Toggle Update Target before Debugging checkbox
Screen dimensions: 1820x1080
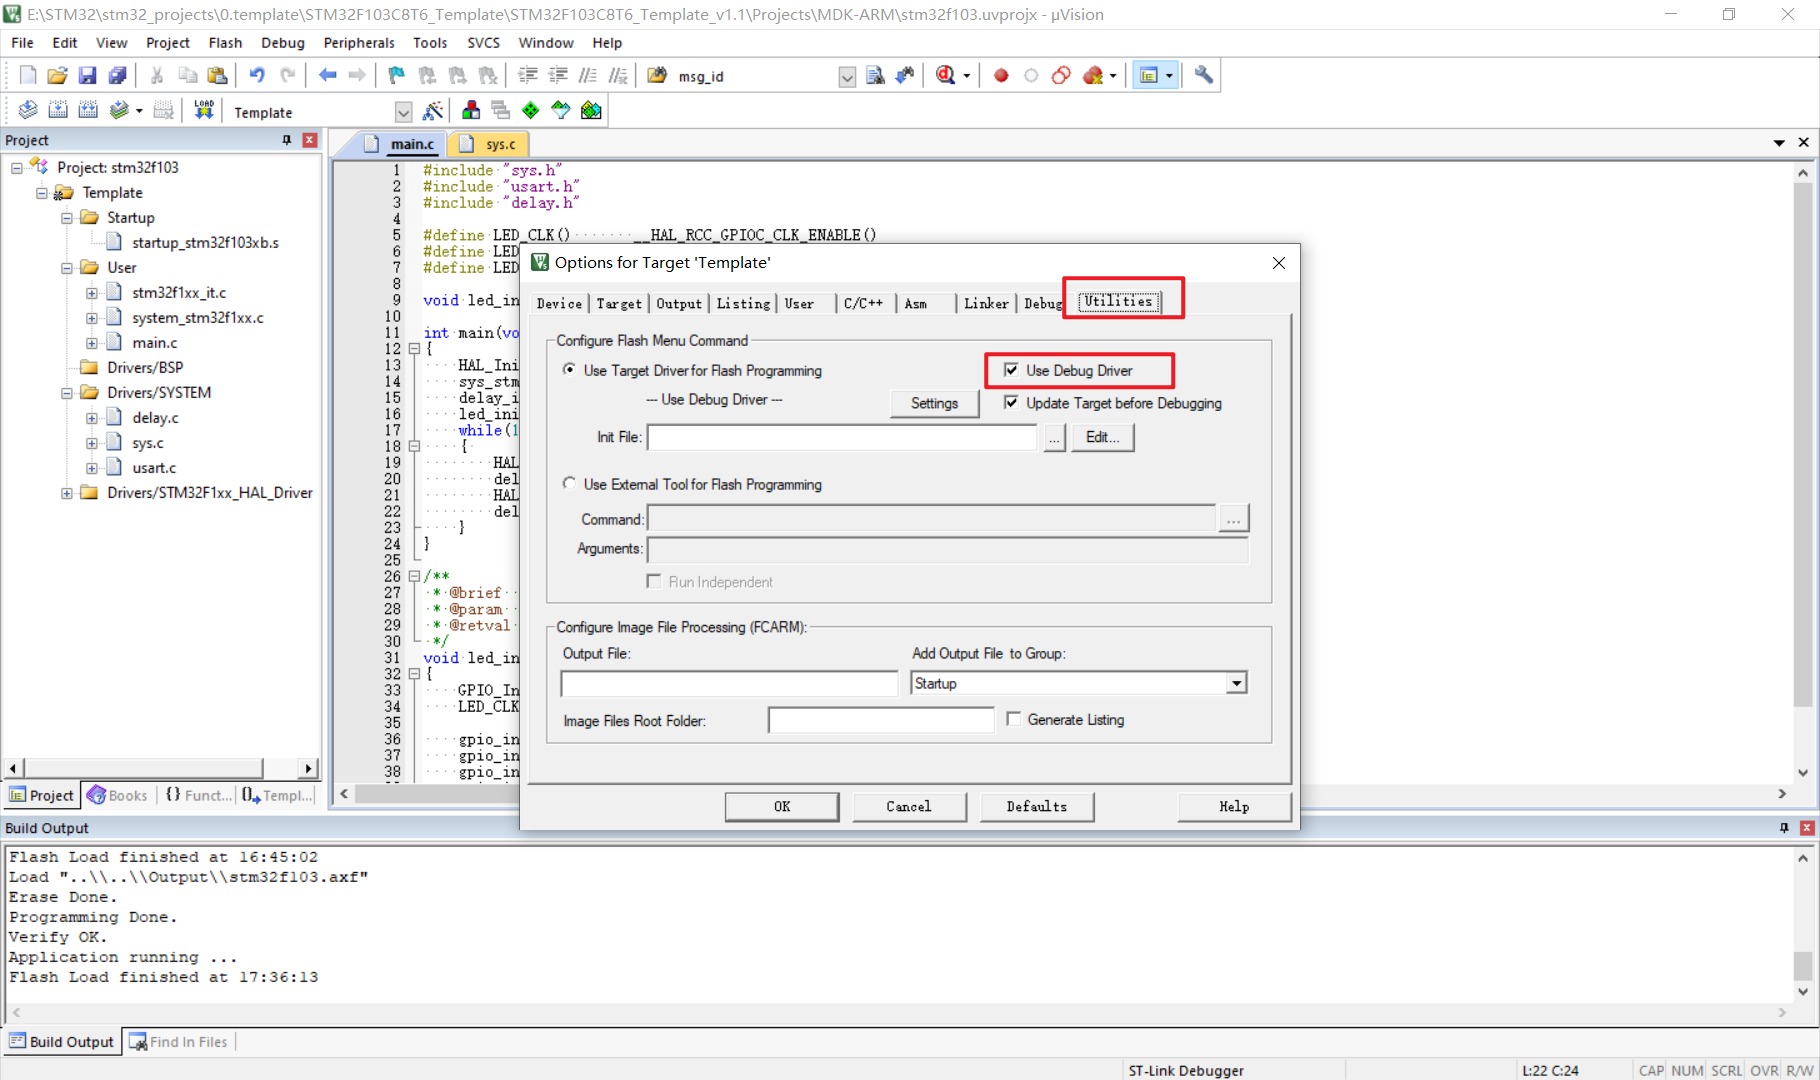pyautogui.click(x=1011, y=402)
